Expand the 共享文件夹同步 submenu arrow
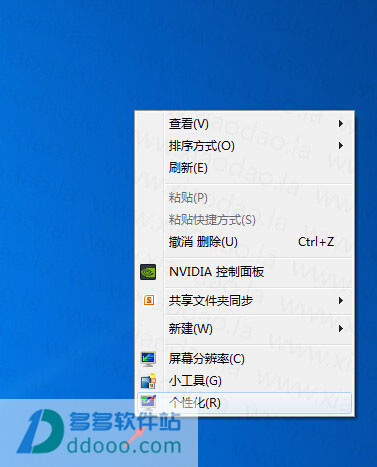 340,301
